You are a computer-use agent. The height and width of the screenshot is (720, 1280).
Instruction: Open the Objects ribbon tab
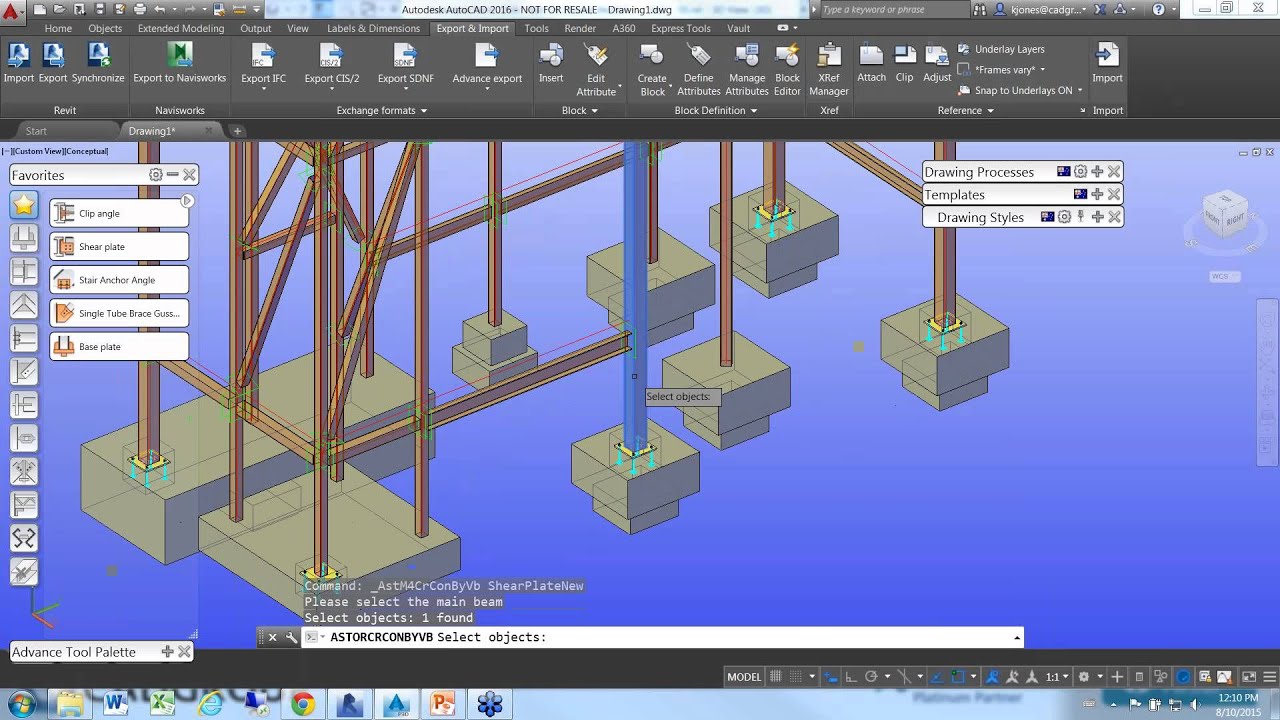(x=105, y=28)
